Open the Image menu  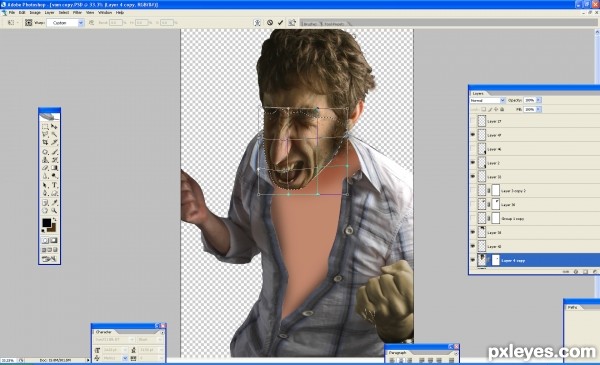pos(35,13)
